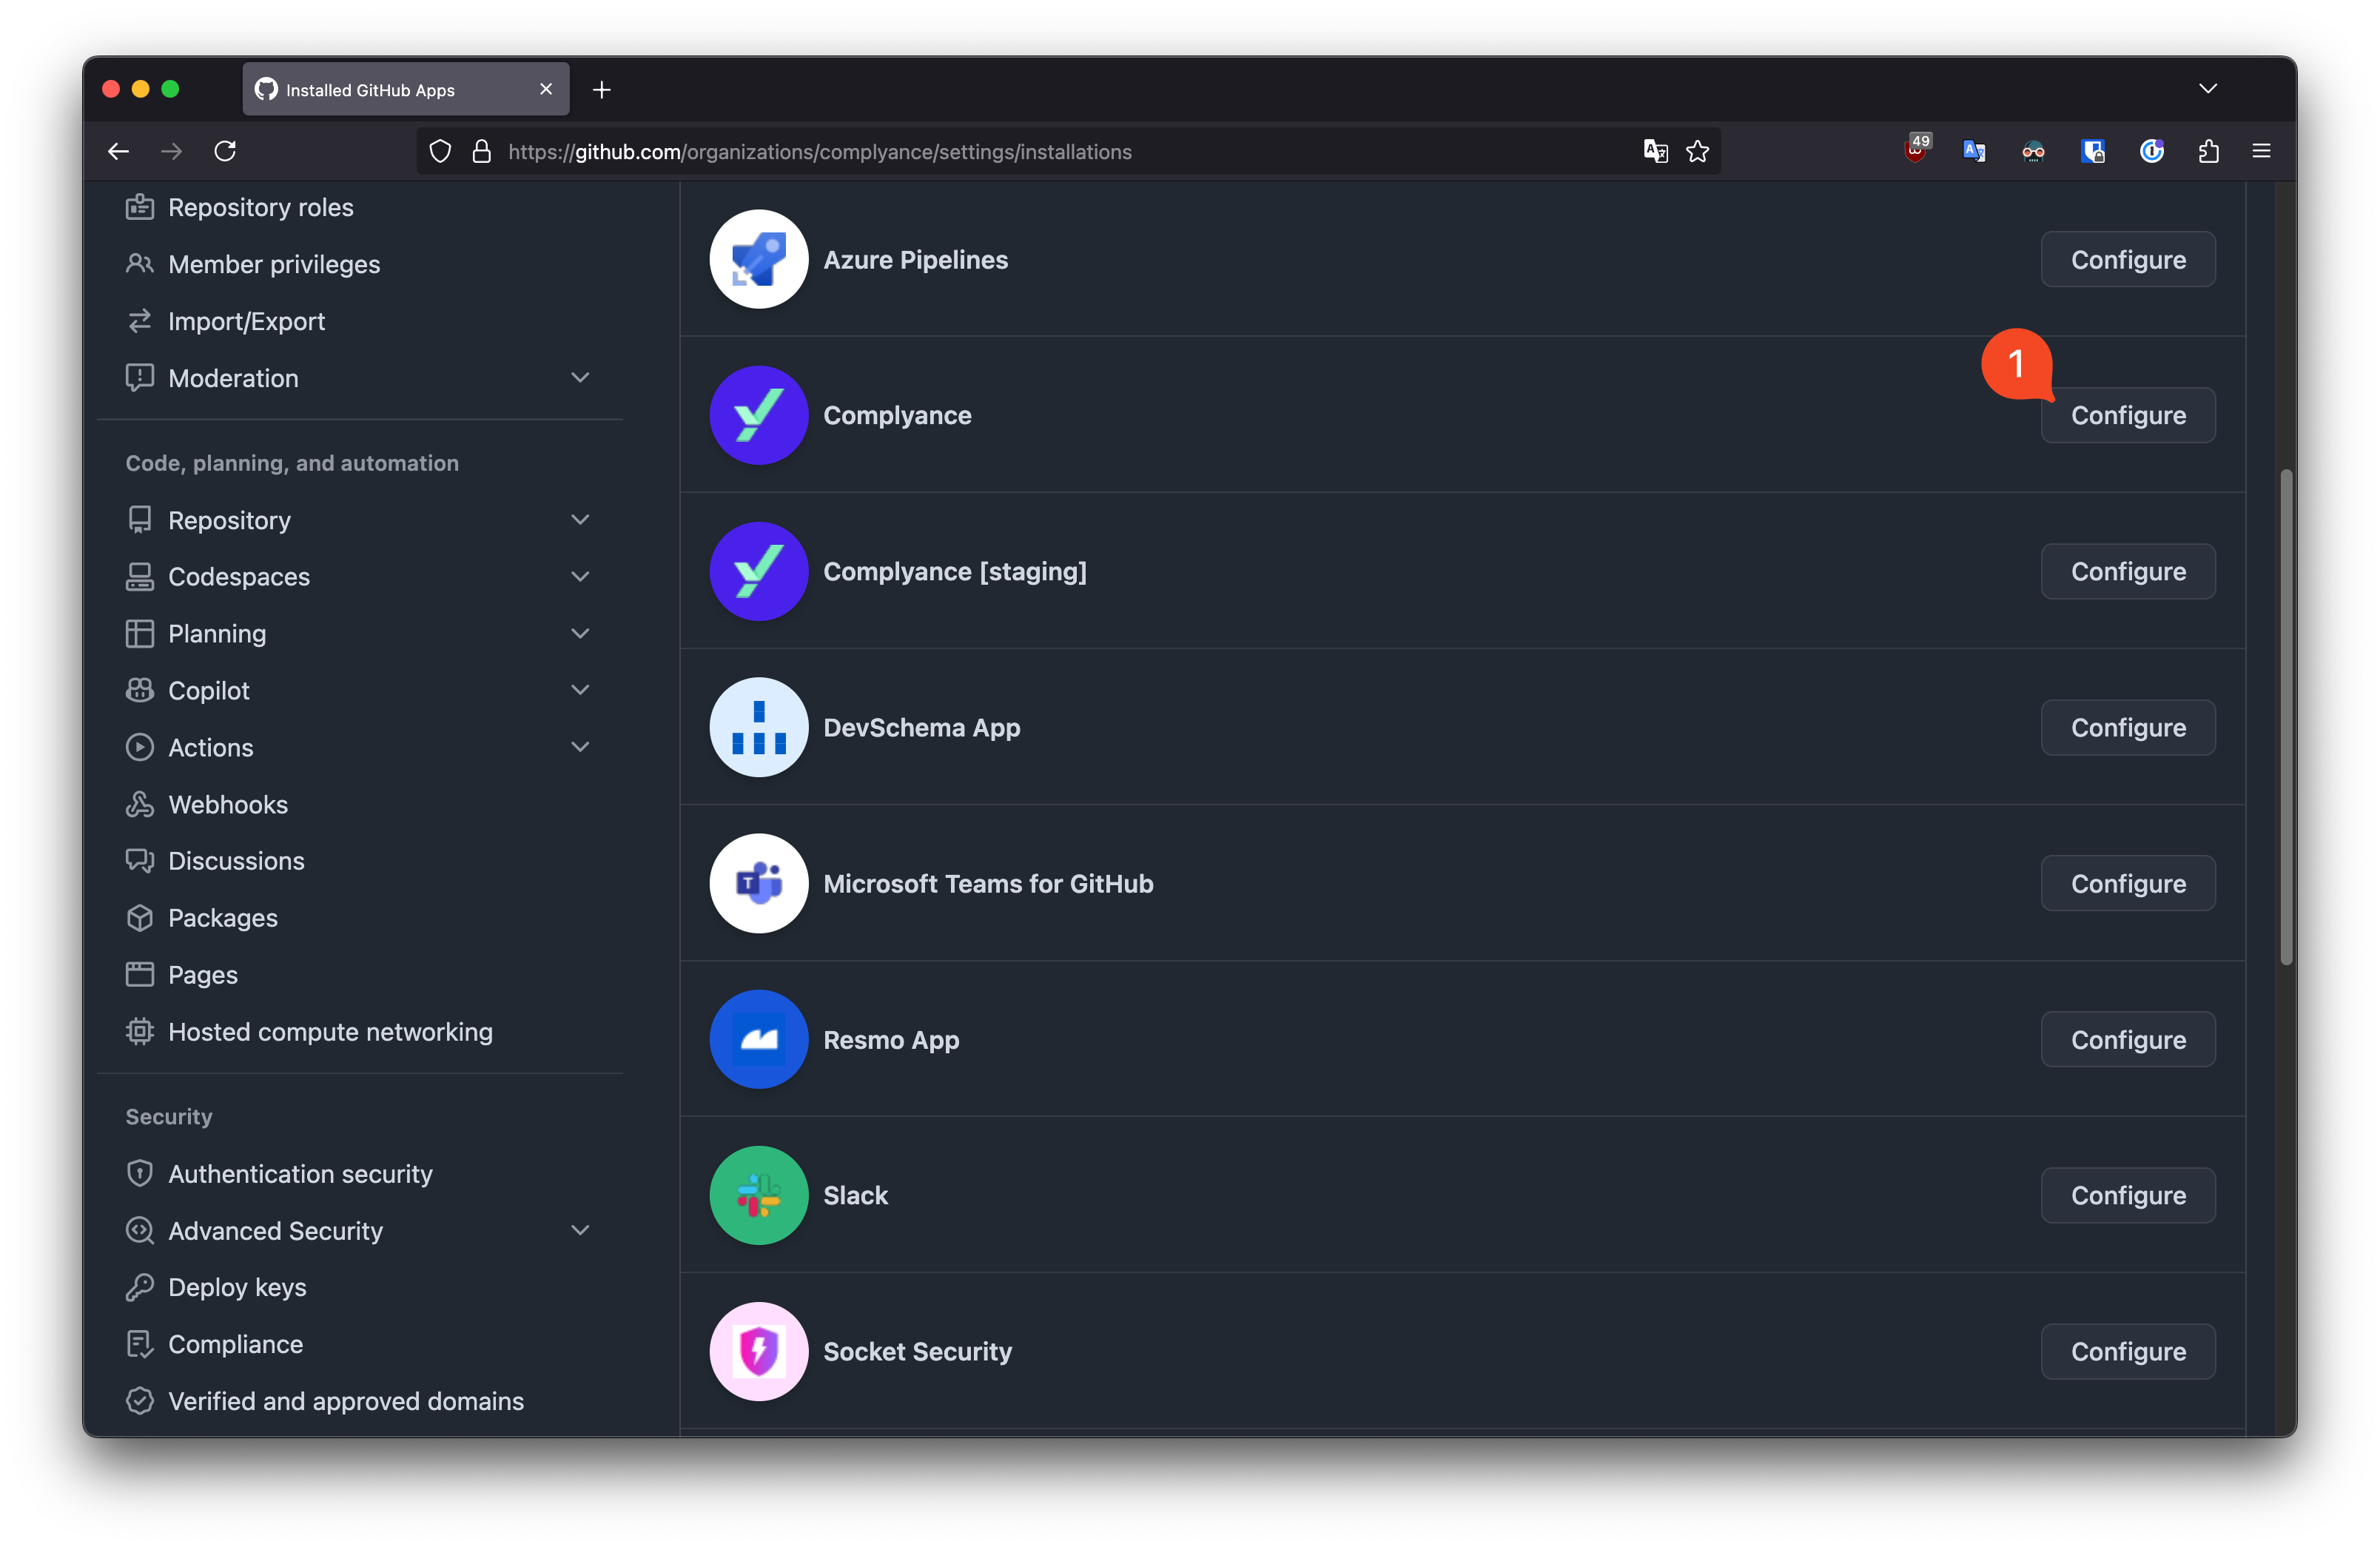Open the browser extensions puzzle icon

tap(2208, 151)
